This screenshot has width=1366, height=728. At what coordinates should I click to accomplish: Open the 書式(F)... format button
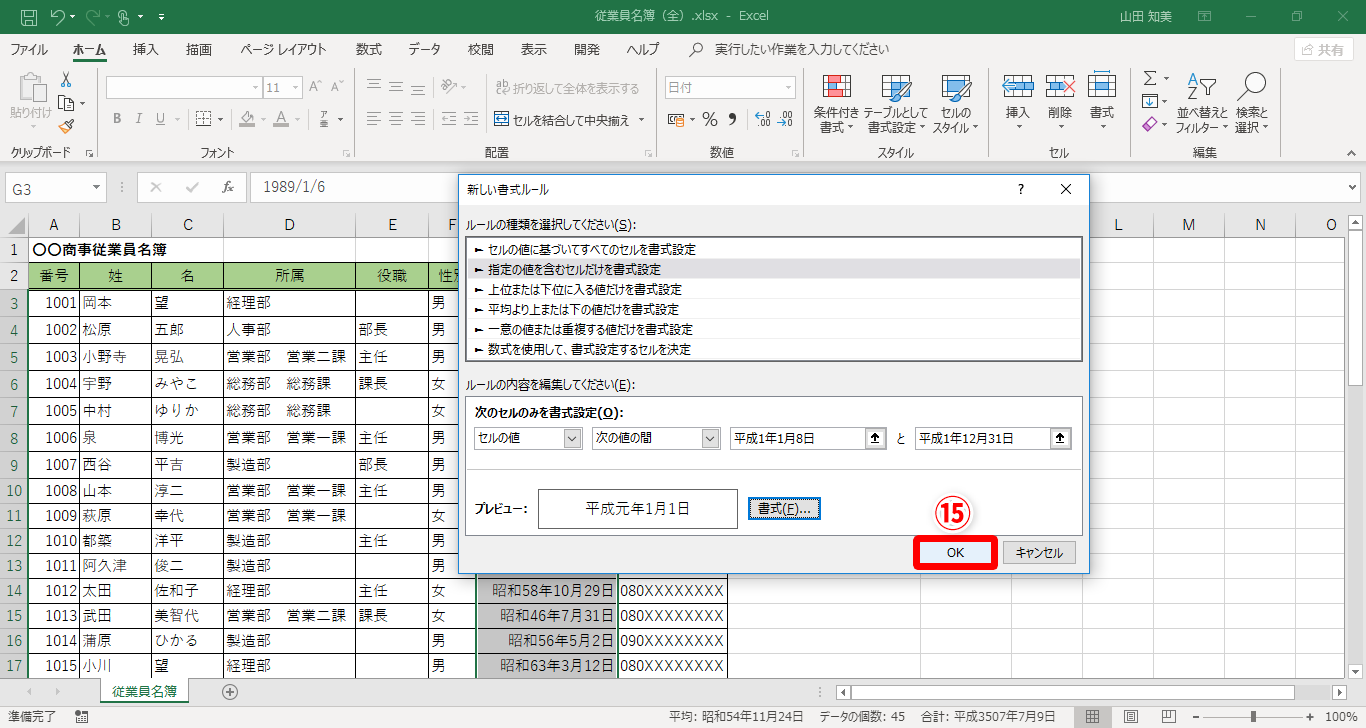pos(785,509)
